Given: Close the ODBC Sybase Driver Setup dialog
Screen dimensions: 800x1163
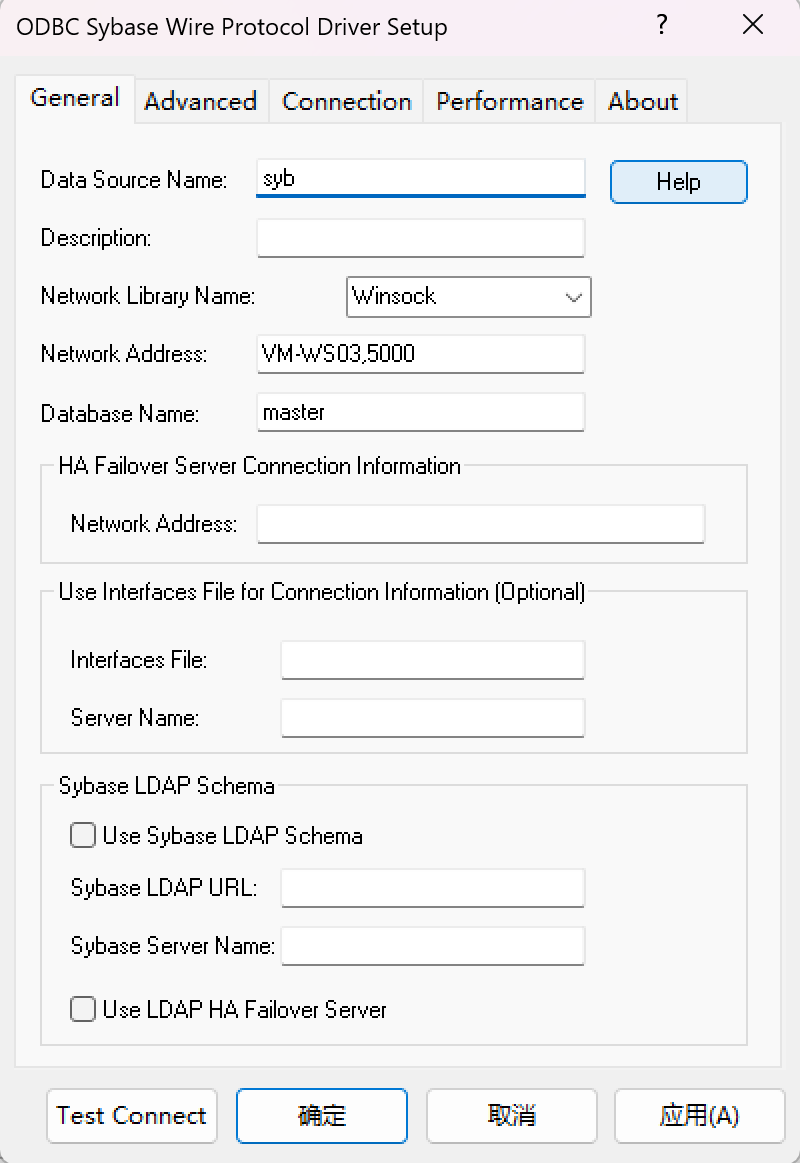Looking at the screenshot, I should (753, 25).
